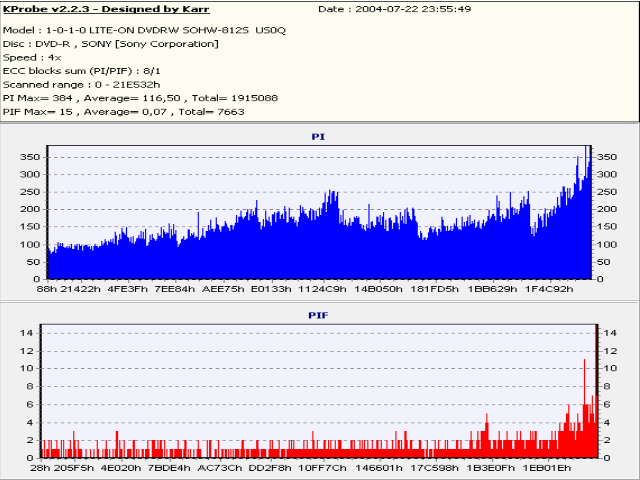Image resolution: width=640 pixels, height=480 pixels.
Task: Click the 17C598h axis label
Action: [x=434, y=468]
